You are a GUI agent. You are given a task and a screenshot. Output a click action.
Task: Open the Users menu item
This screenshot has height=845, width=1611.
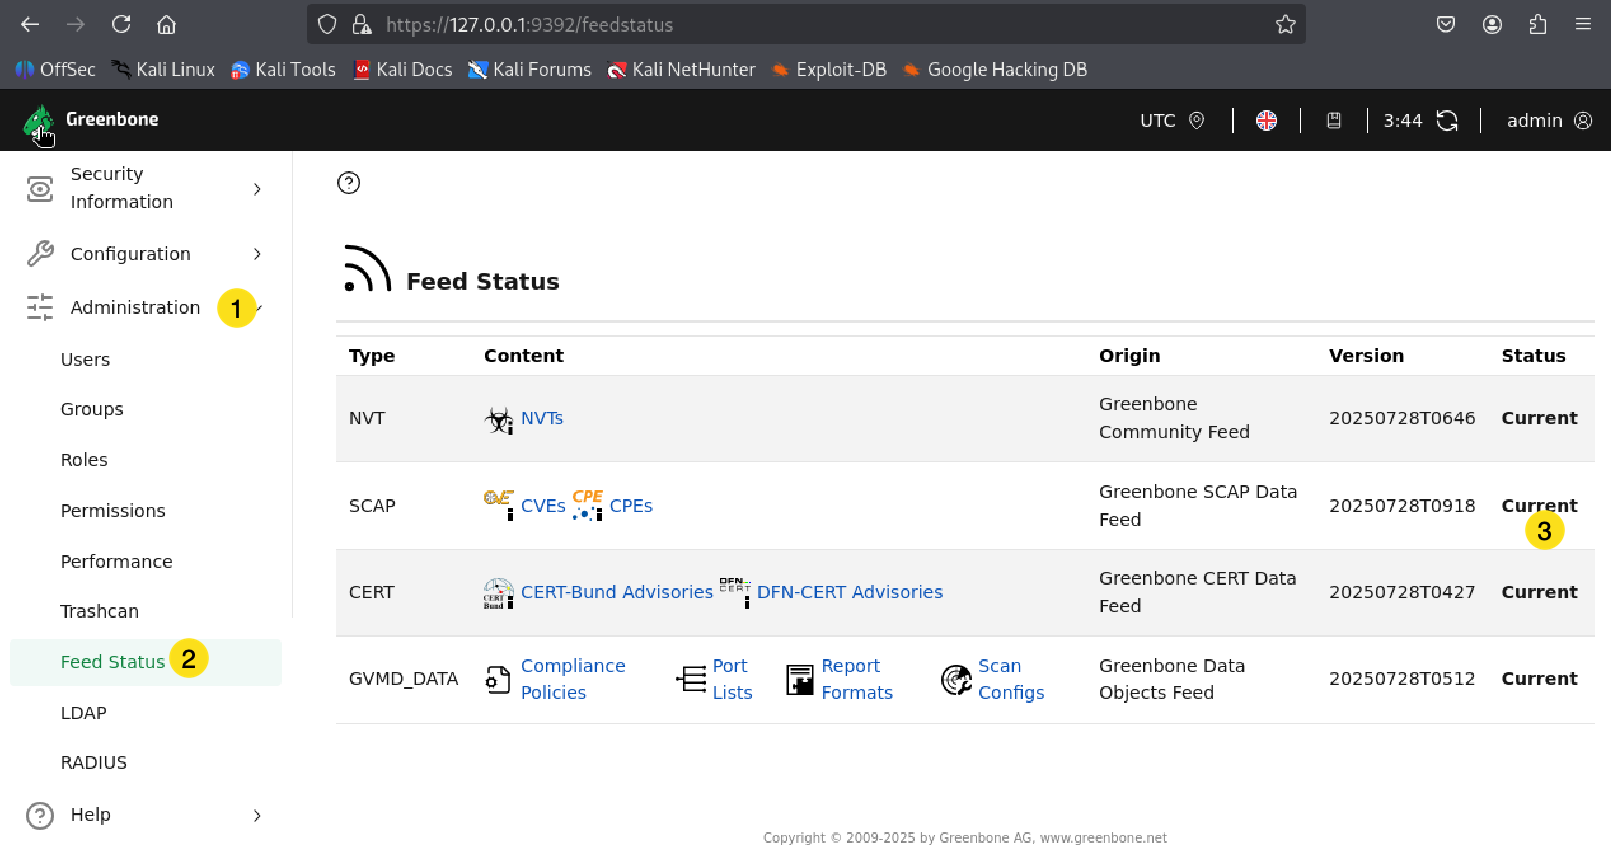(85, 360)
